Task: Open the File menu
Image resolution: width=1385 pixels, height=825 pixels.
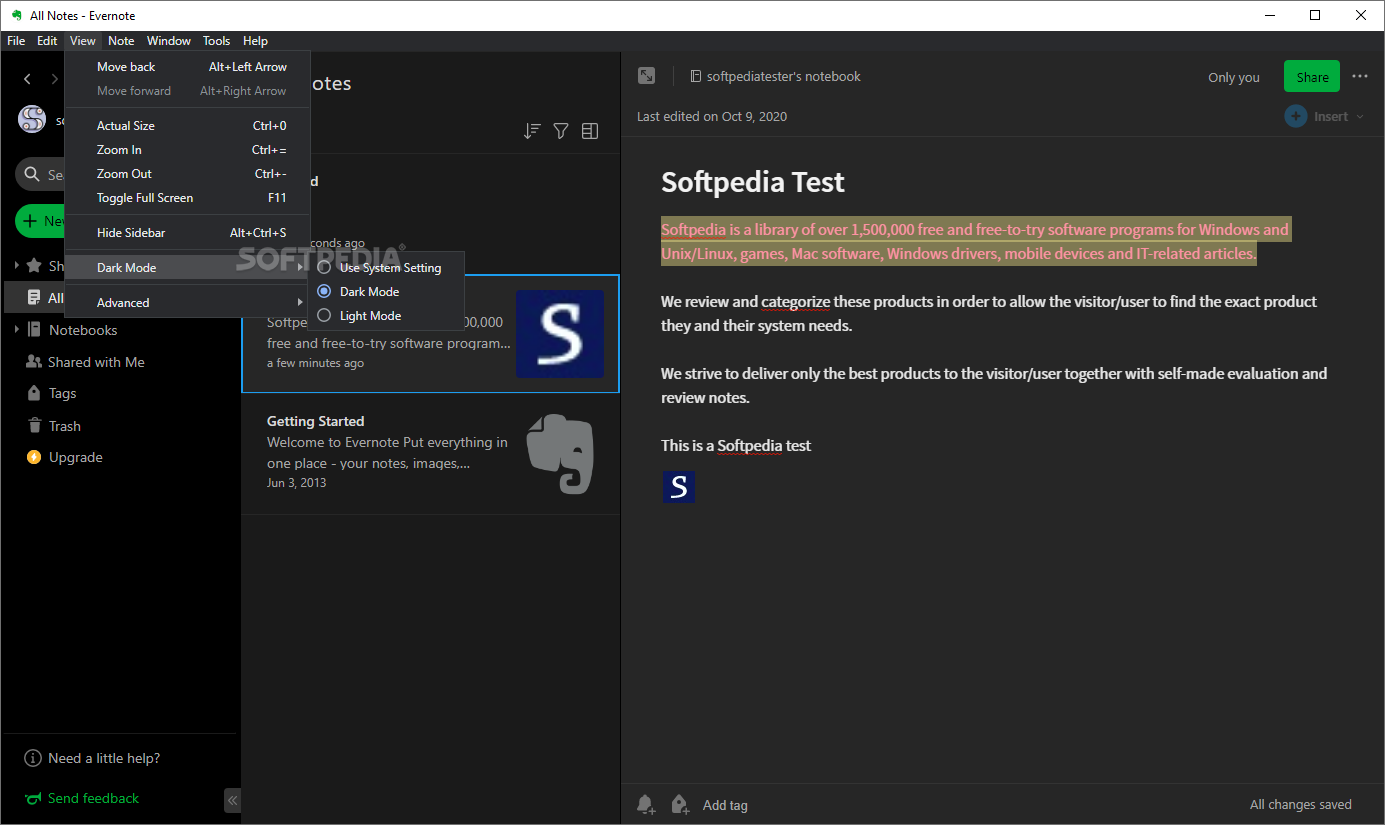Action: [16, 41]
